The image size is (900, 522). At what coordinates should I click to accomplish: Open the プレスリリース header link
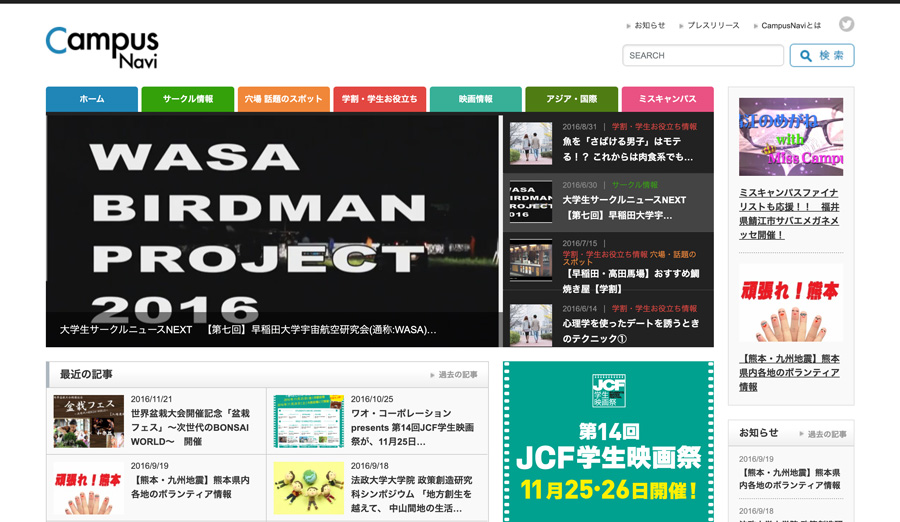(713, 26)
